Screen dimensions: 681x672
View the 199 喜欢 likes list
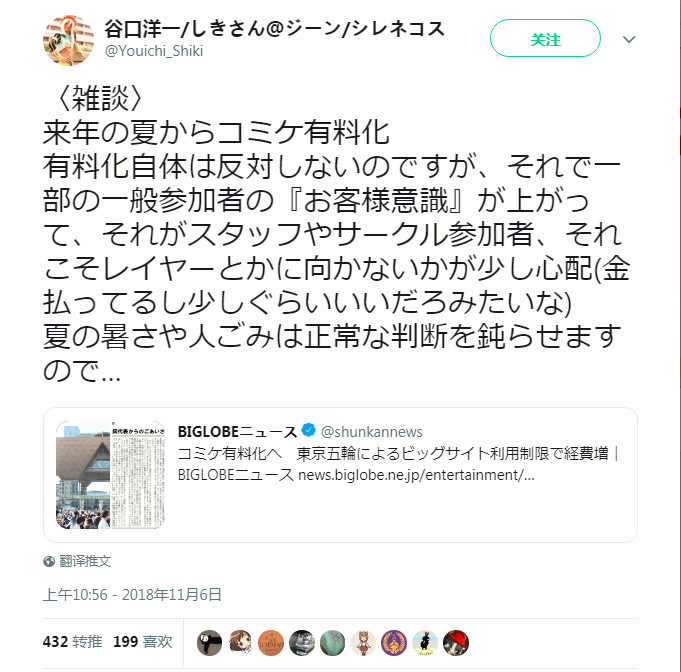point(142,642)
